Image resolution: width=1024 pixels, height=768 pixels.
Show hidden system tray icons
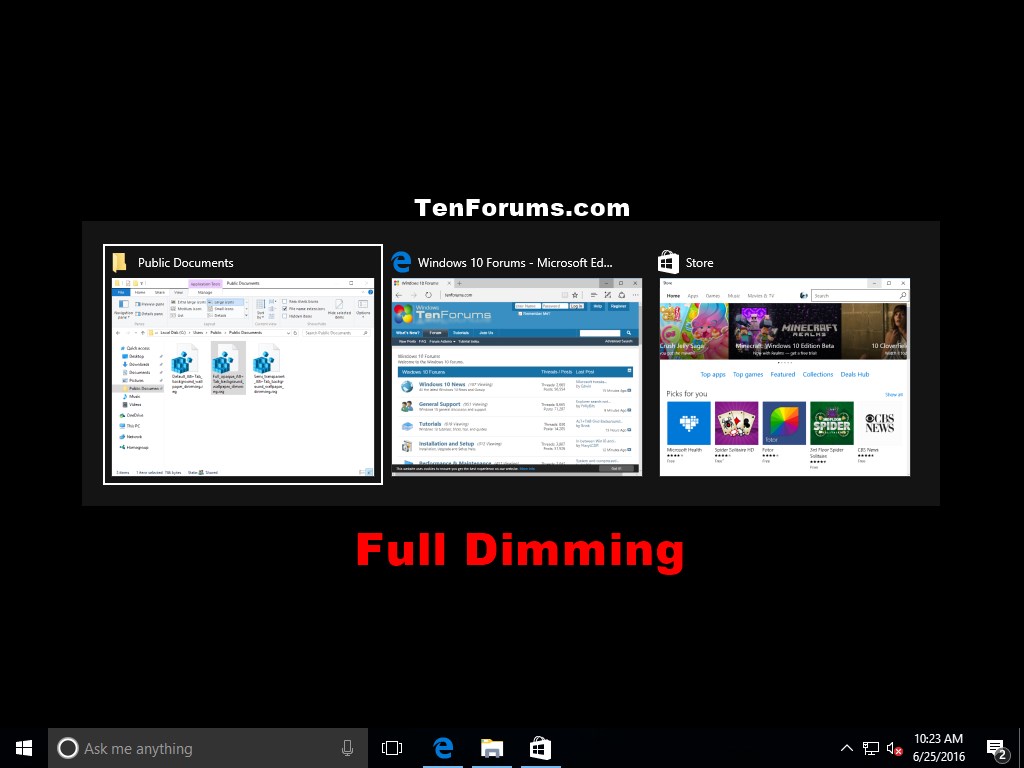(846, 748)
